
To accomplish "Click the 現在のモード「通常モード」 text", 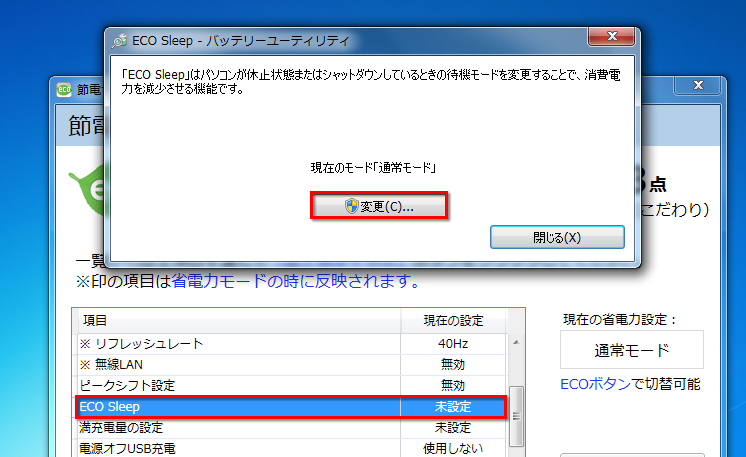I will [373, 167].
